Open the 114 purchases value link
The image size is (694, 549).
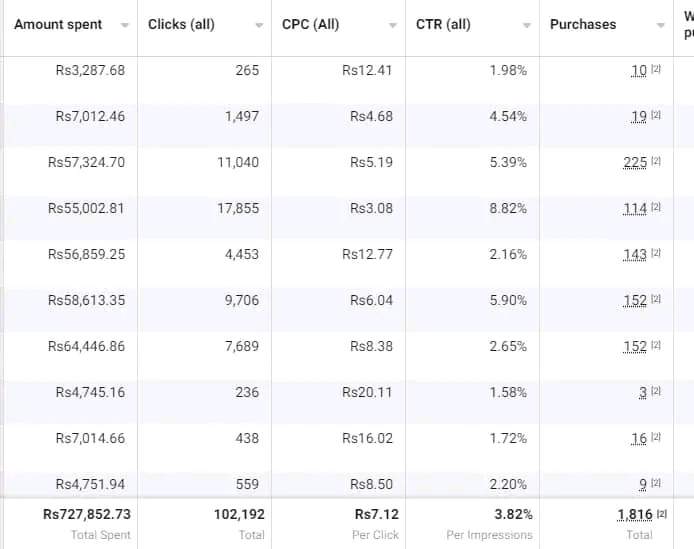click(634, 208)
